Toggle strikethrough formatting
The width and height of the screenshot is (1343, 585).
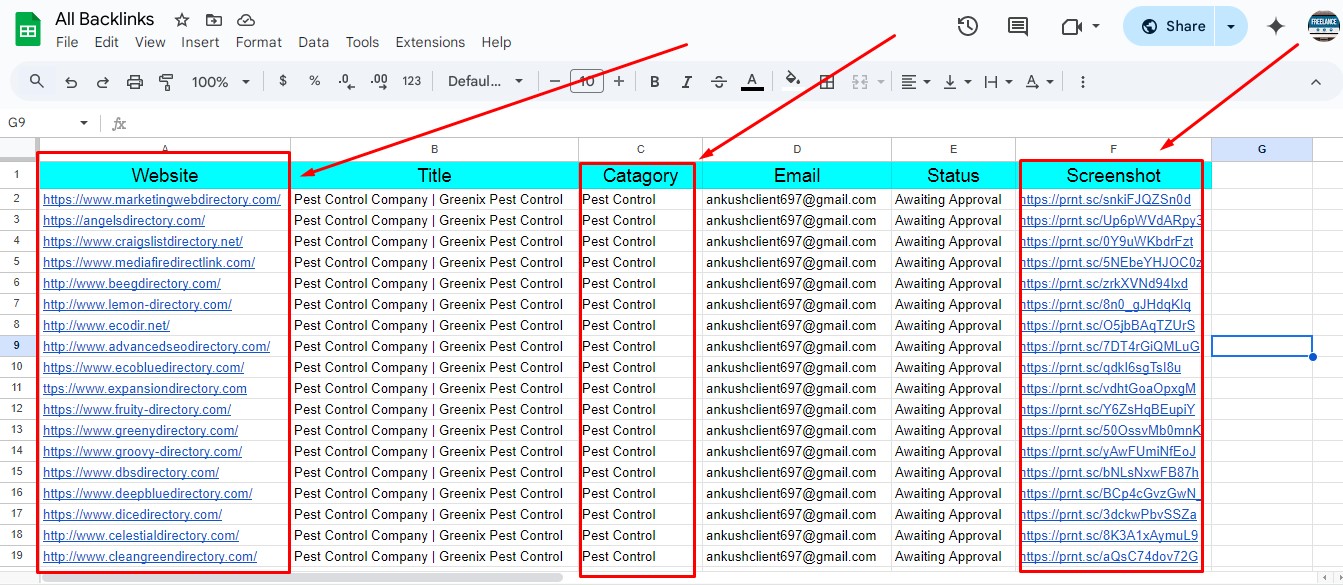click(719, 81)
